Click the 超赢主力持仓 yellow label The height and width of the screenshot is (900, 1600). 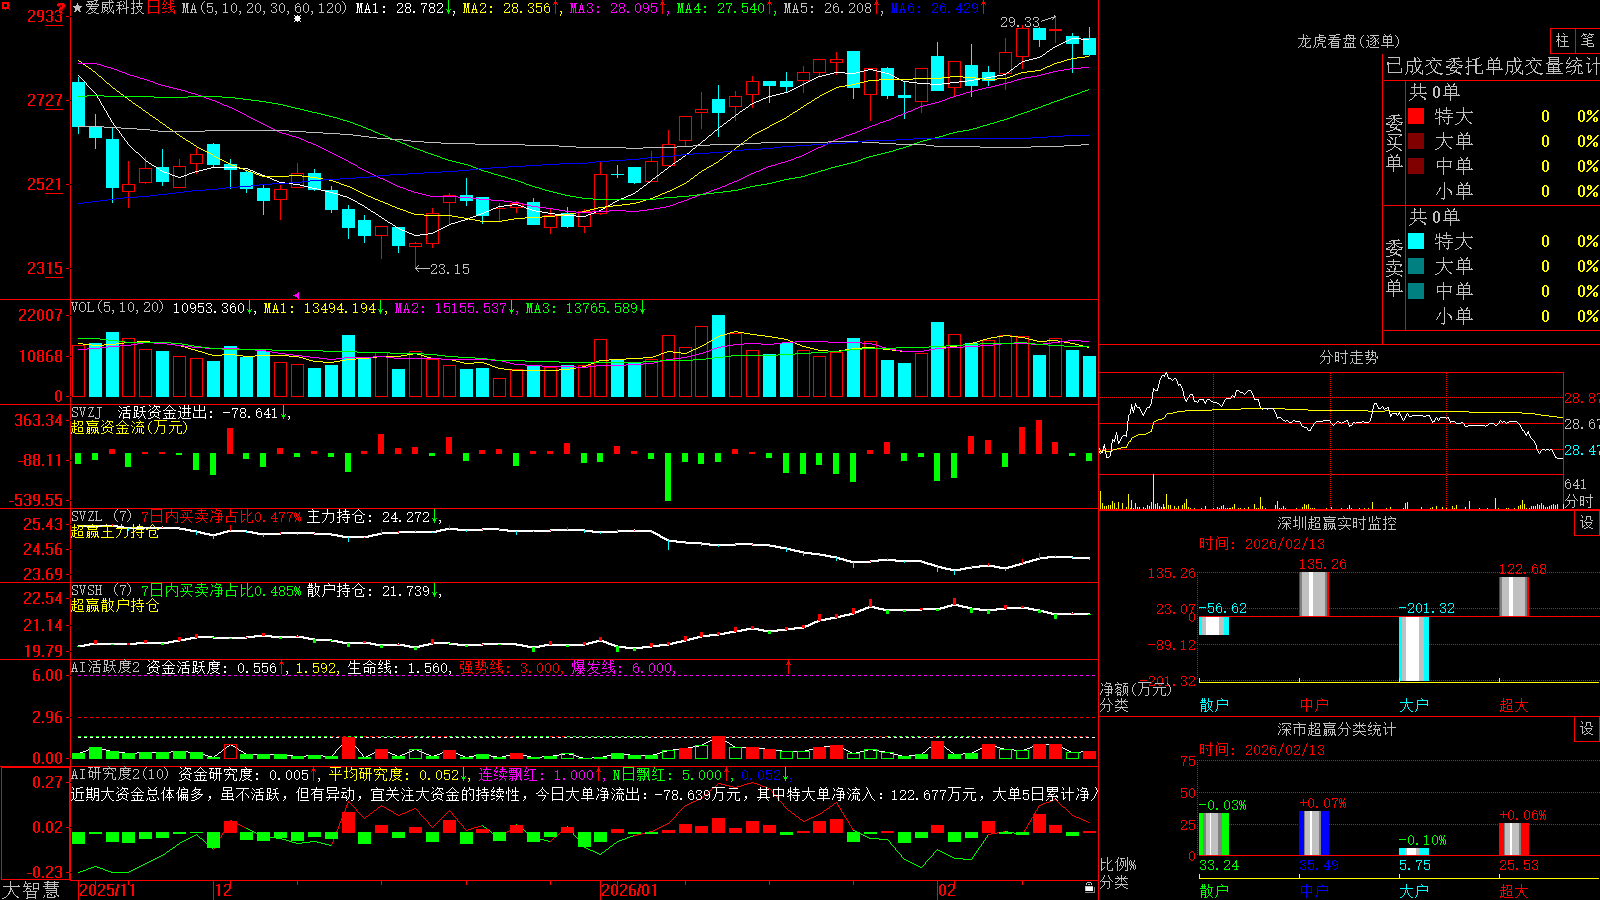[x=115, y=532]
